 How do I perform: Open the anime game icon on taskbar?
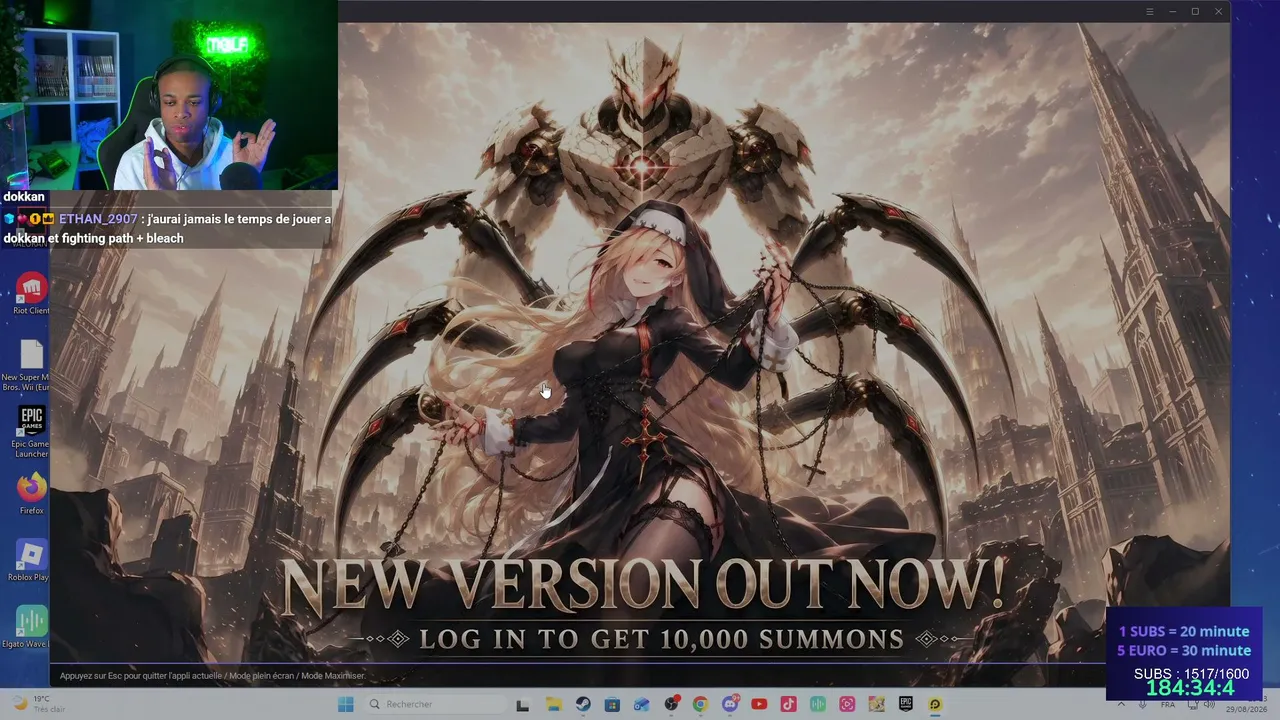pyautogui.click(x=877, y=705)
